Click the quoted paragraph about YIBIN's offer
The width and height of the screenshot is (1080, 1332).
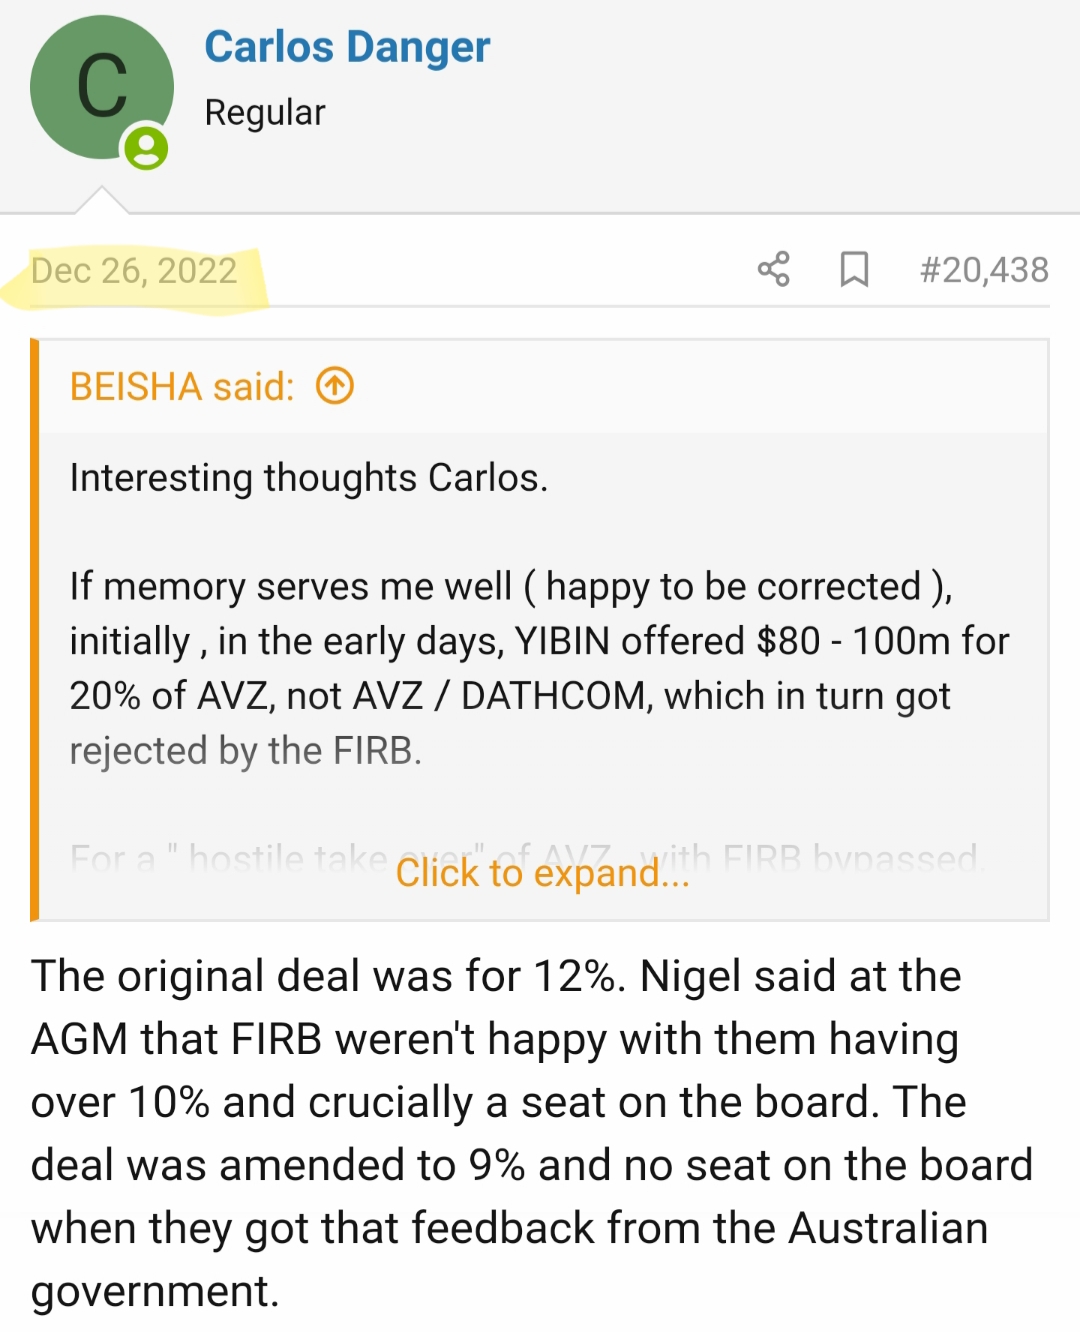pos(539,641)
